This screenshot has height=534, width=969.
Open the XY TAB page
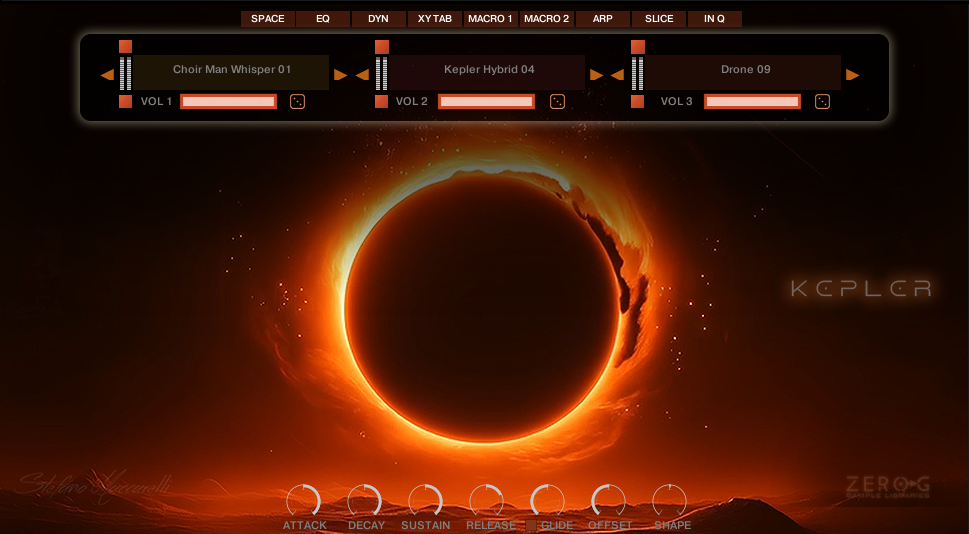435,19
